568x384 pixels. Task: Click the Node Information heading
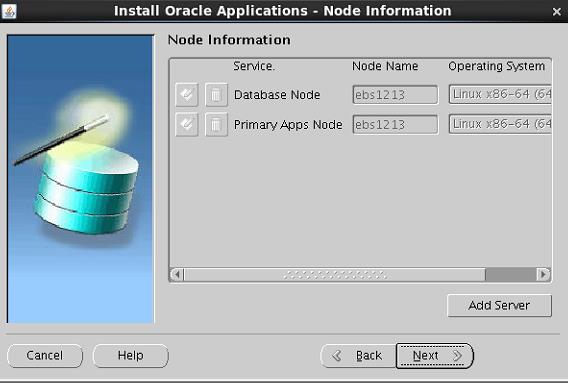point(229,40)
